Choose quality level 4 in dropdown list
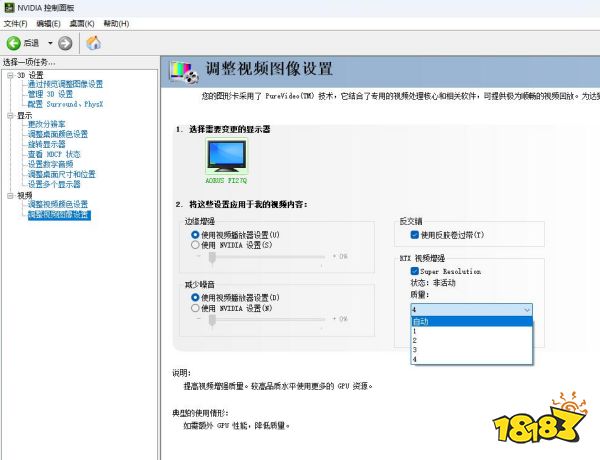 coord(471,359)
